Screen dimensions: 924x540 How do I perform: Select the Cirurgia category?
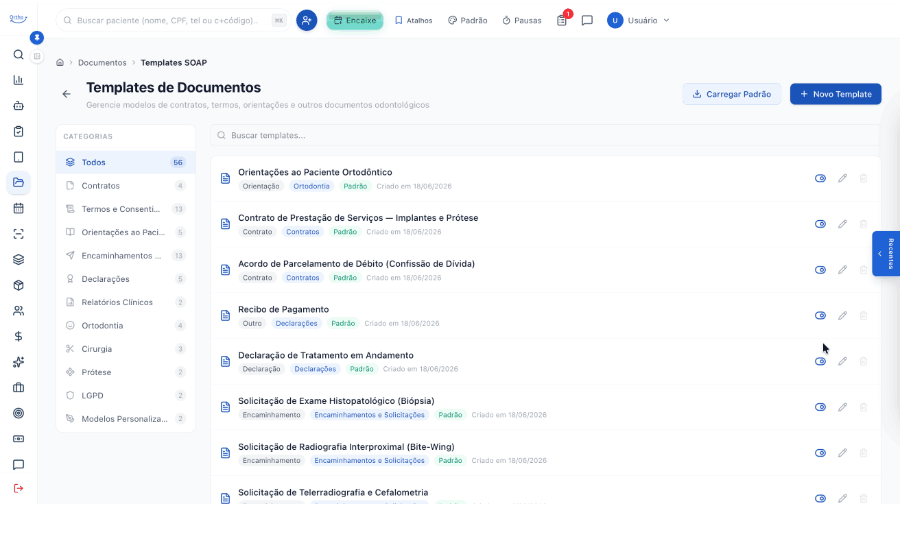126,349
